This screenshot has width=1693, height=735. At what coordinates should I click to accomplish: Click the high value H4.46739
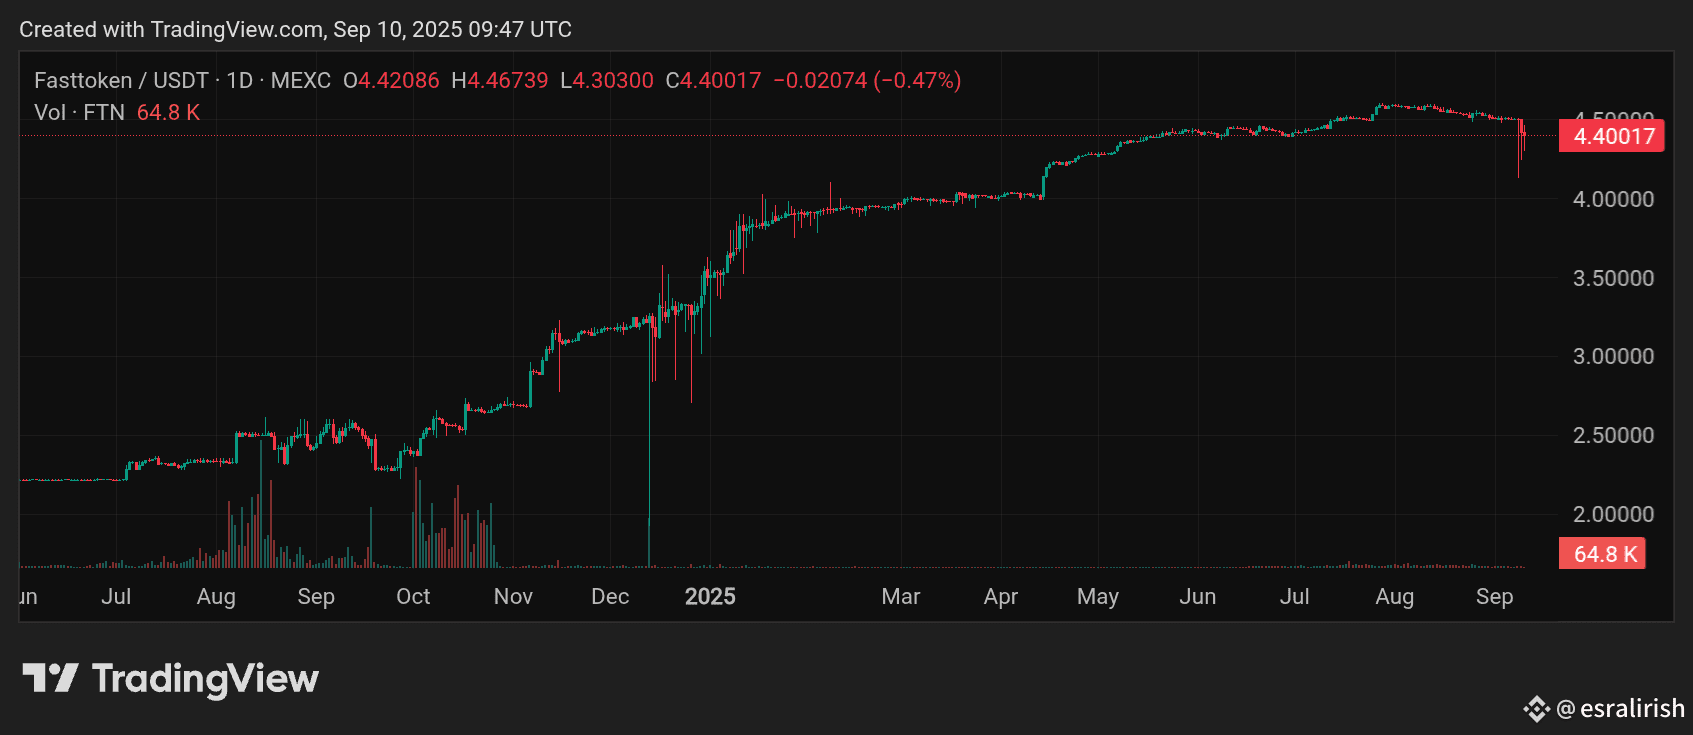(x=500, y=80)
